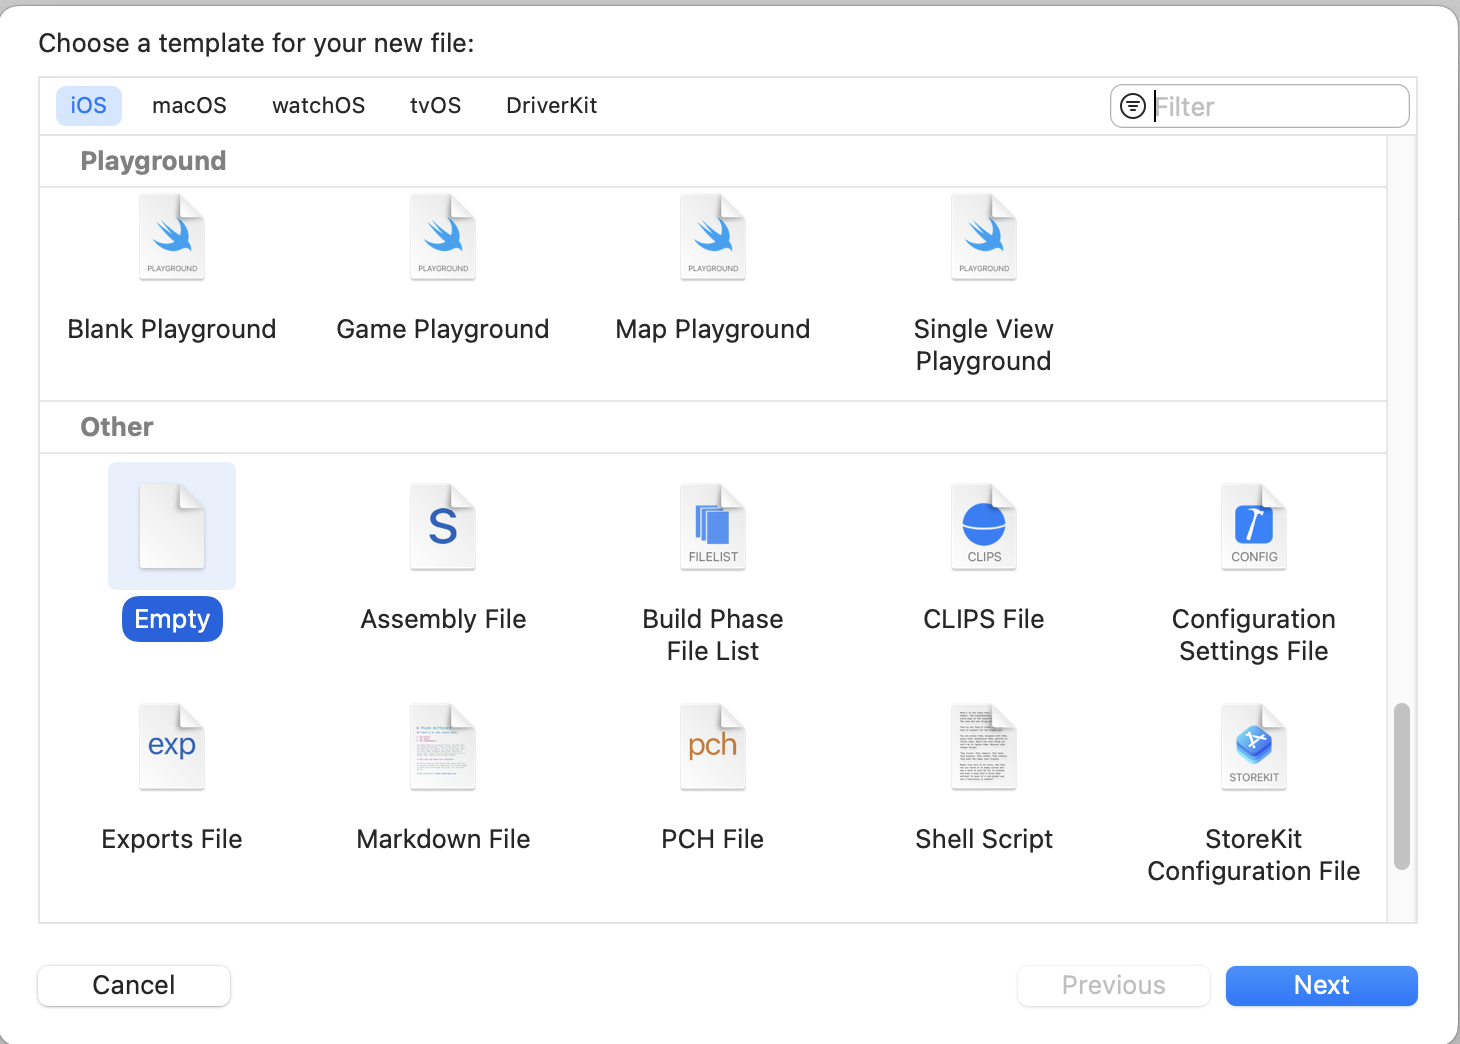Click the 'Single View Playground' label
Screen dimensions: 1460x1044
coord(984,345)
